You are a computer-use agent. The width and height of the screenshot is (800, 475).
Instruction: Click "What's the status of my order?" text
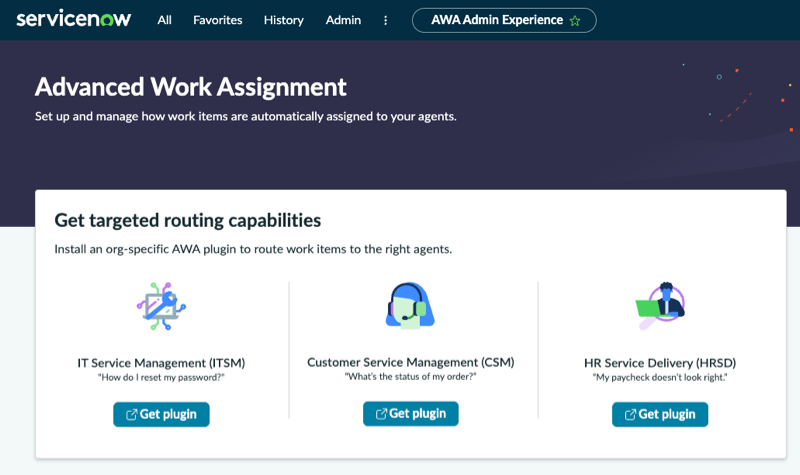pyautogui.click(x=411, y=377)
